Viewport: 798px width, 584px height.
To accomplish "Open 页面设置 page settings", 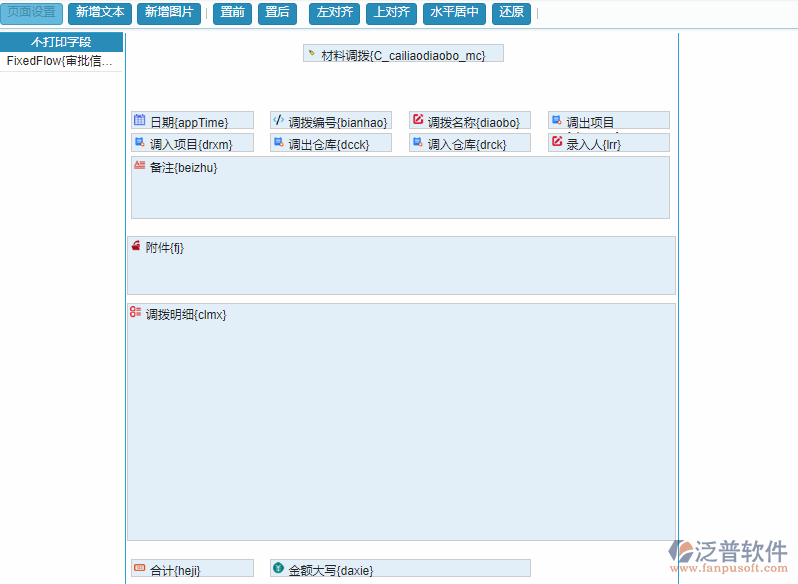I will [x=32, y=13].
